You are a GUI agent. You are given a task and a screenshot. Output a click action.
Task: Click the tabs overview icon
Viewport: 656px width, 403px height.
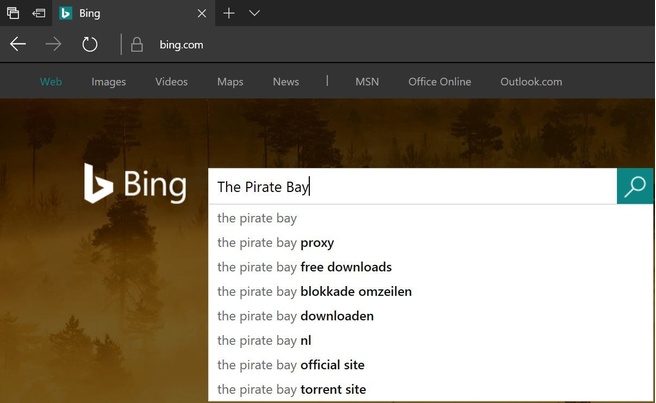(13, 13)
